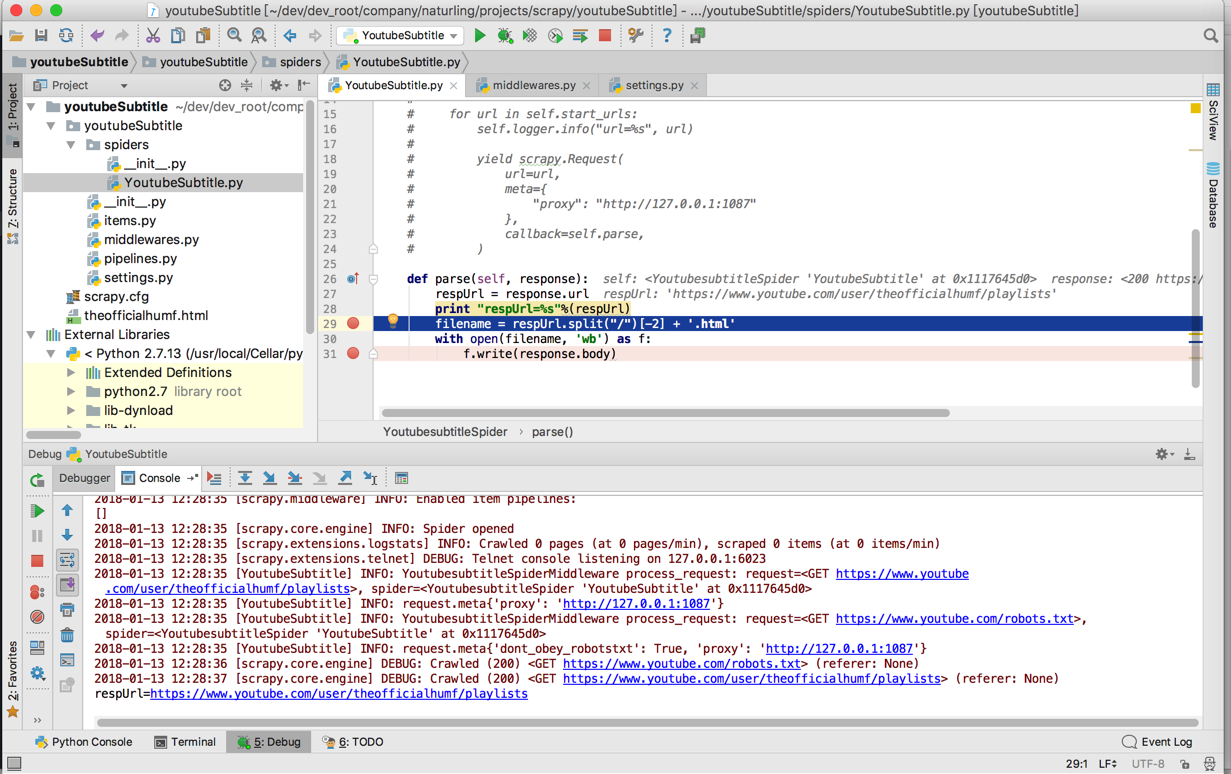
Task: Click the Debug bug icon in main toolbar
Action: tap(505, 36)
